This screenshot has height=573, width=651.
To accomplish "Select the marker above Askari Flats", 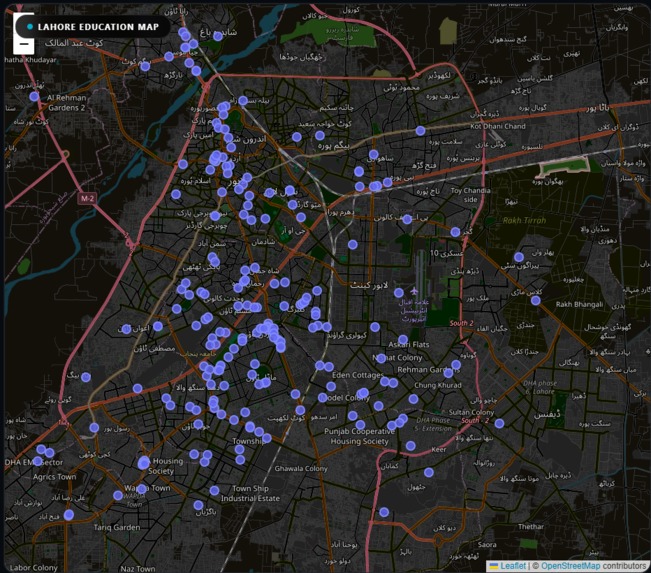I will click(x=403, y=340).
